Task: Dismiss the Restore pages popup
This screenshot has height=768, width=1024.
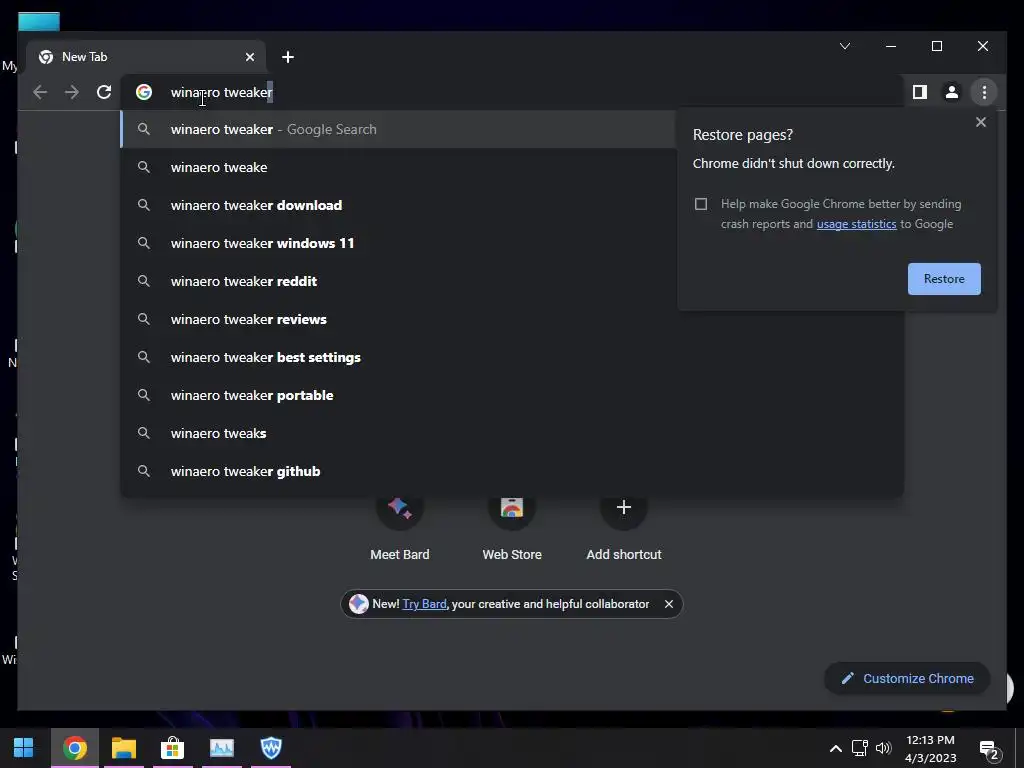Action: pos(980,122)
